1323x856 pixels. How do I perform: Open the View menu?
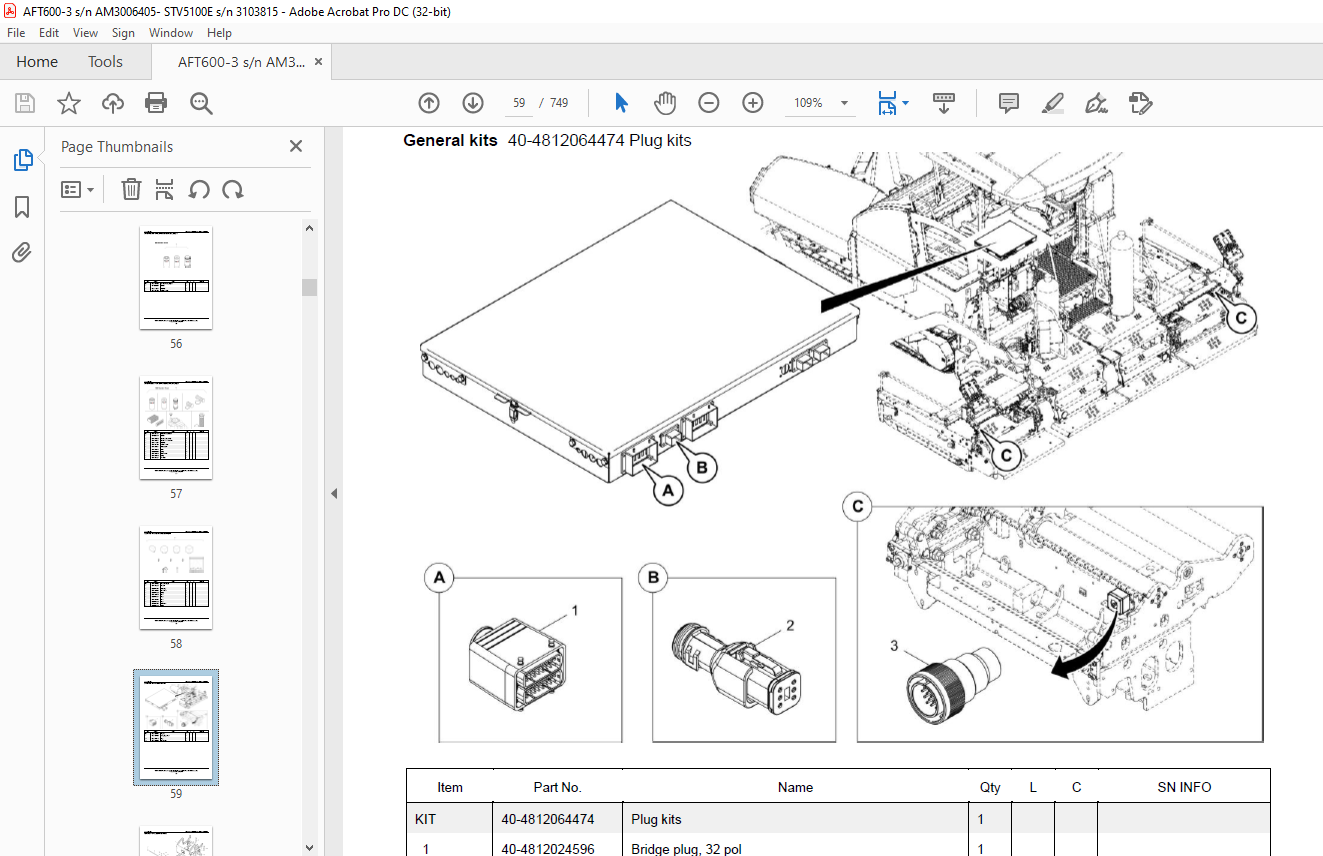point(85,33)
